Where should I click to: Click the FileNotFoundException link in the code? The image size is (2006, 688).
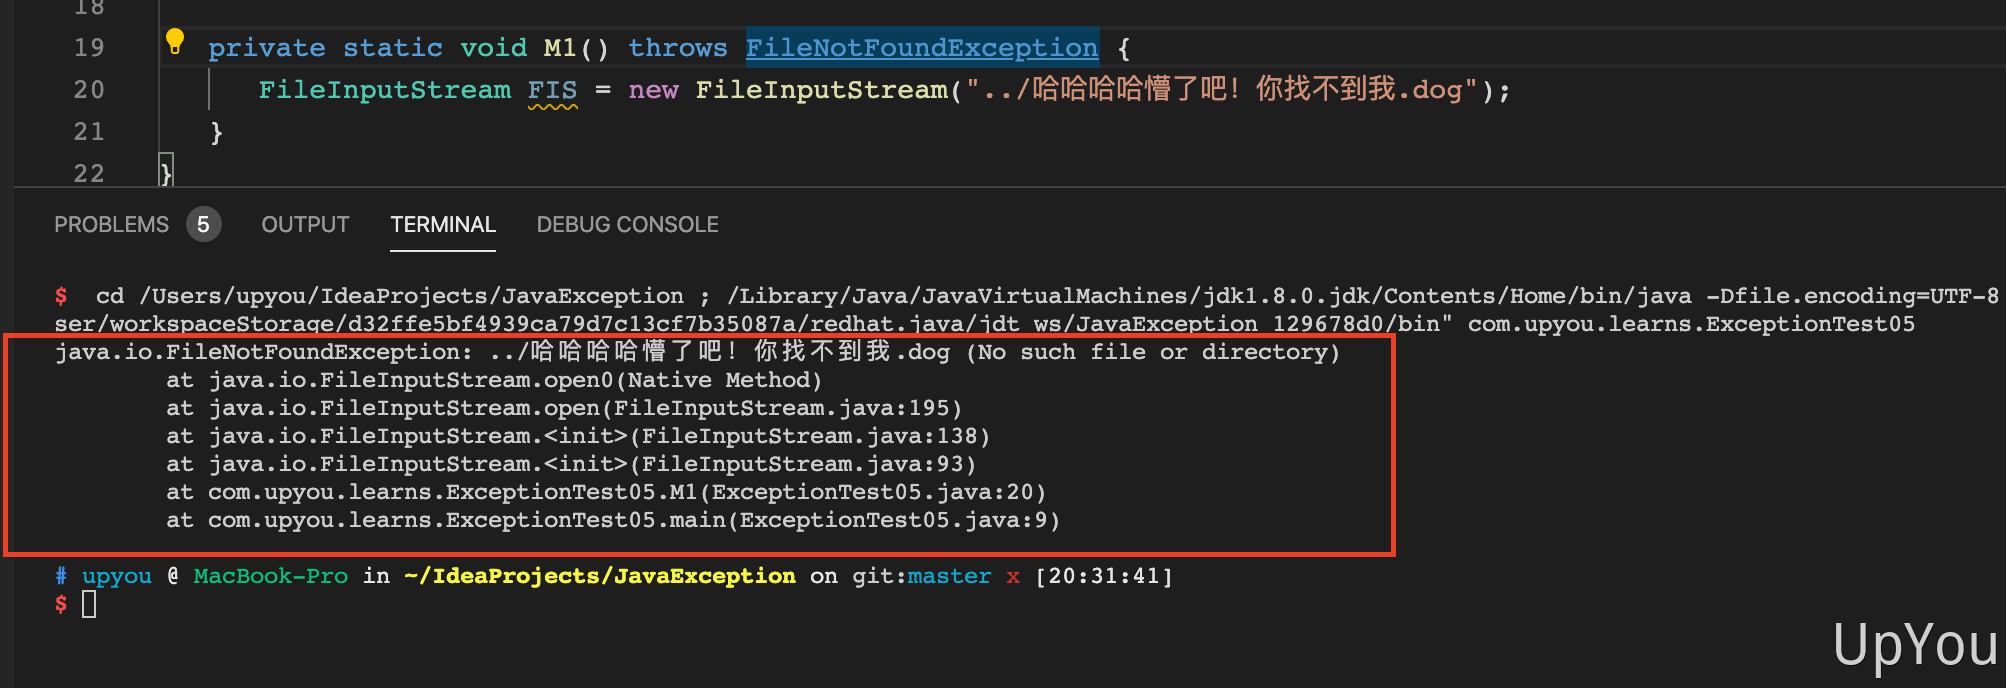[921, 48]
